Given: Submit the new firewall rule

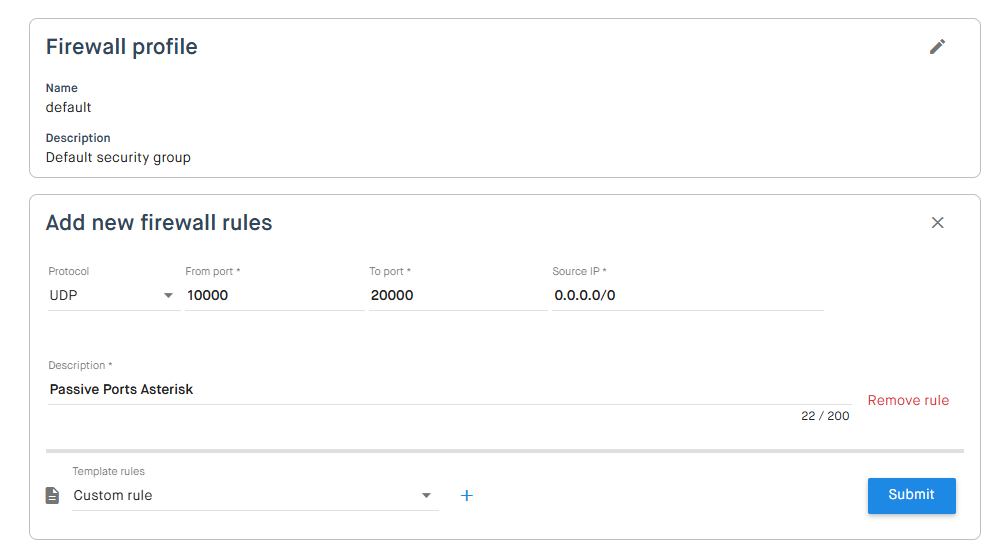Looking at the screenshot, I should click(x=911, y=495).
